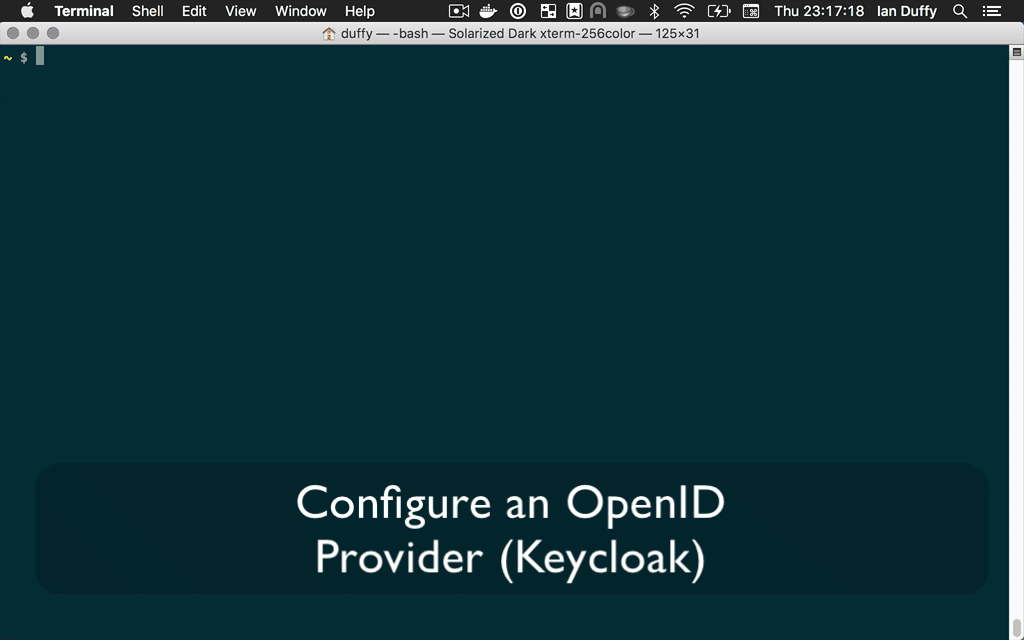Image resolution: width=1024 pixels, height=640 pixels.
Task: Open the Docker whale menu bar icon
Action: coord(488,11)
